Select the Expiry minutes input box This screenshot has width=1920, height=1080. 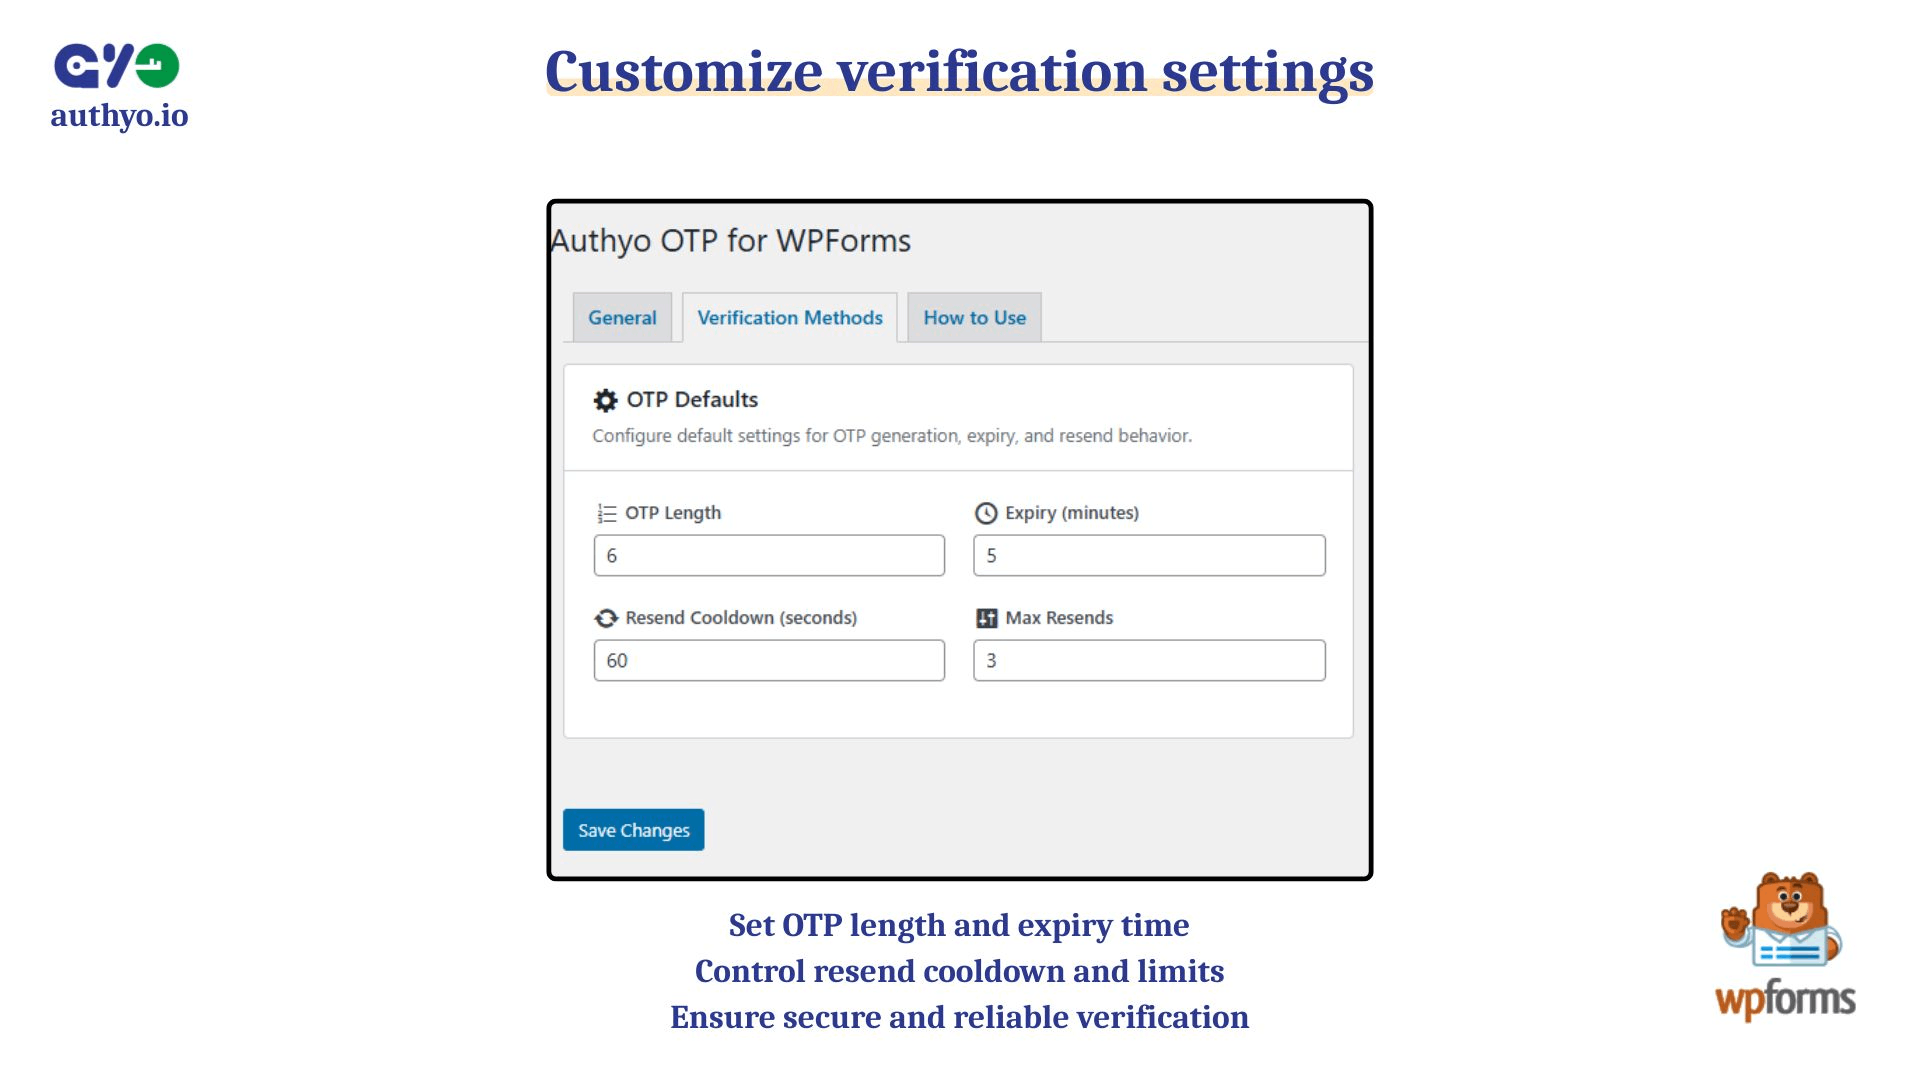1148,555
